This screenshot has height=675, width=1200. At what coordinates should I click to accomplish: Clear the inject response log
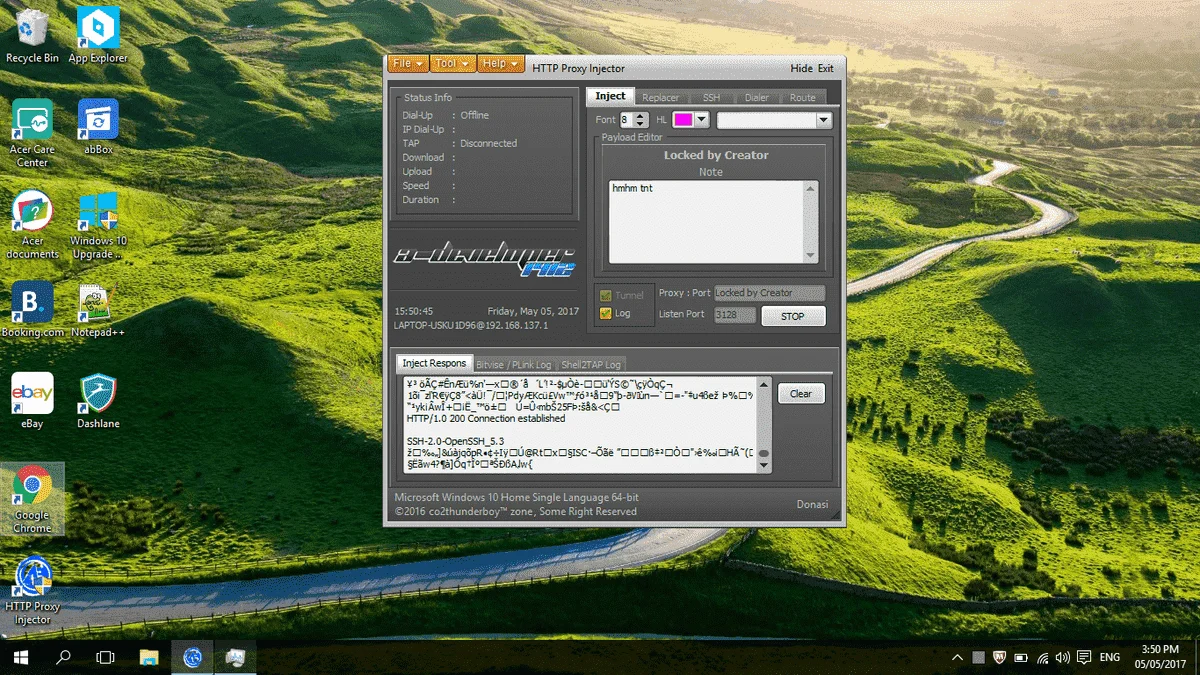click(801, 394)
